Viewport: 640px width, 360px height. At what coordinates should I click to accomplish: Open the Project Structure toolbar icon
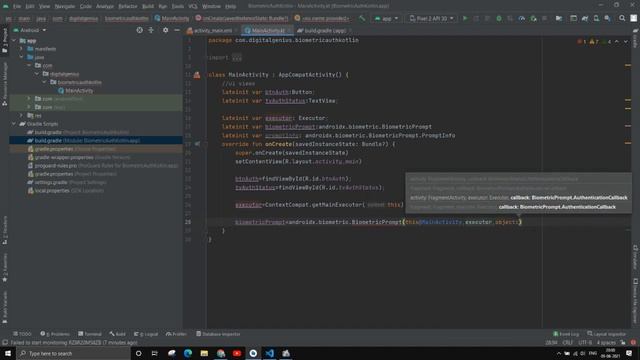click(x=559, y=18)
